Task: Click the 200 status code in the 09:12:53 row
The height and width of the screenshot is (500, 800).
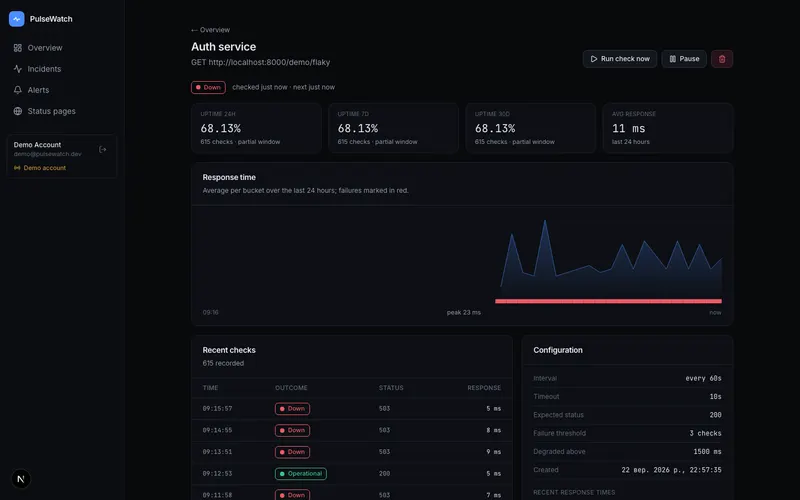Action: (x=384, y=473)
